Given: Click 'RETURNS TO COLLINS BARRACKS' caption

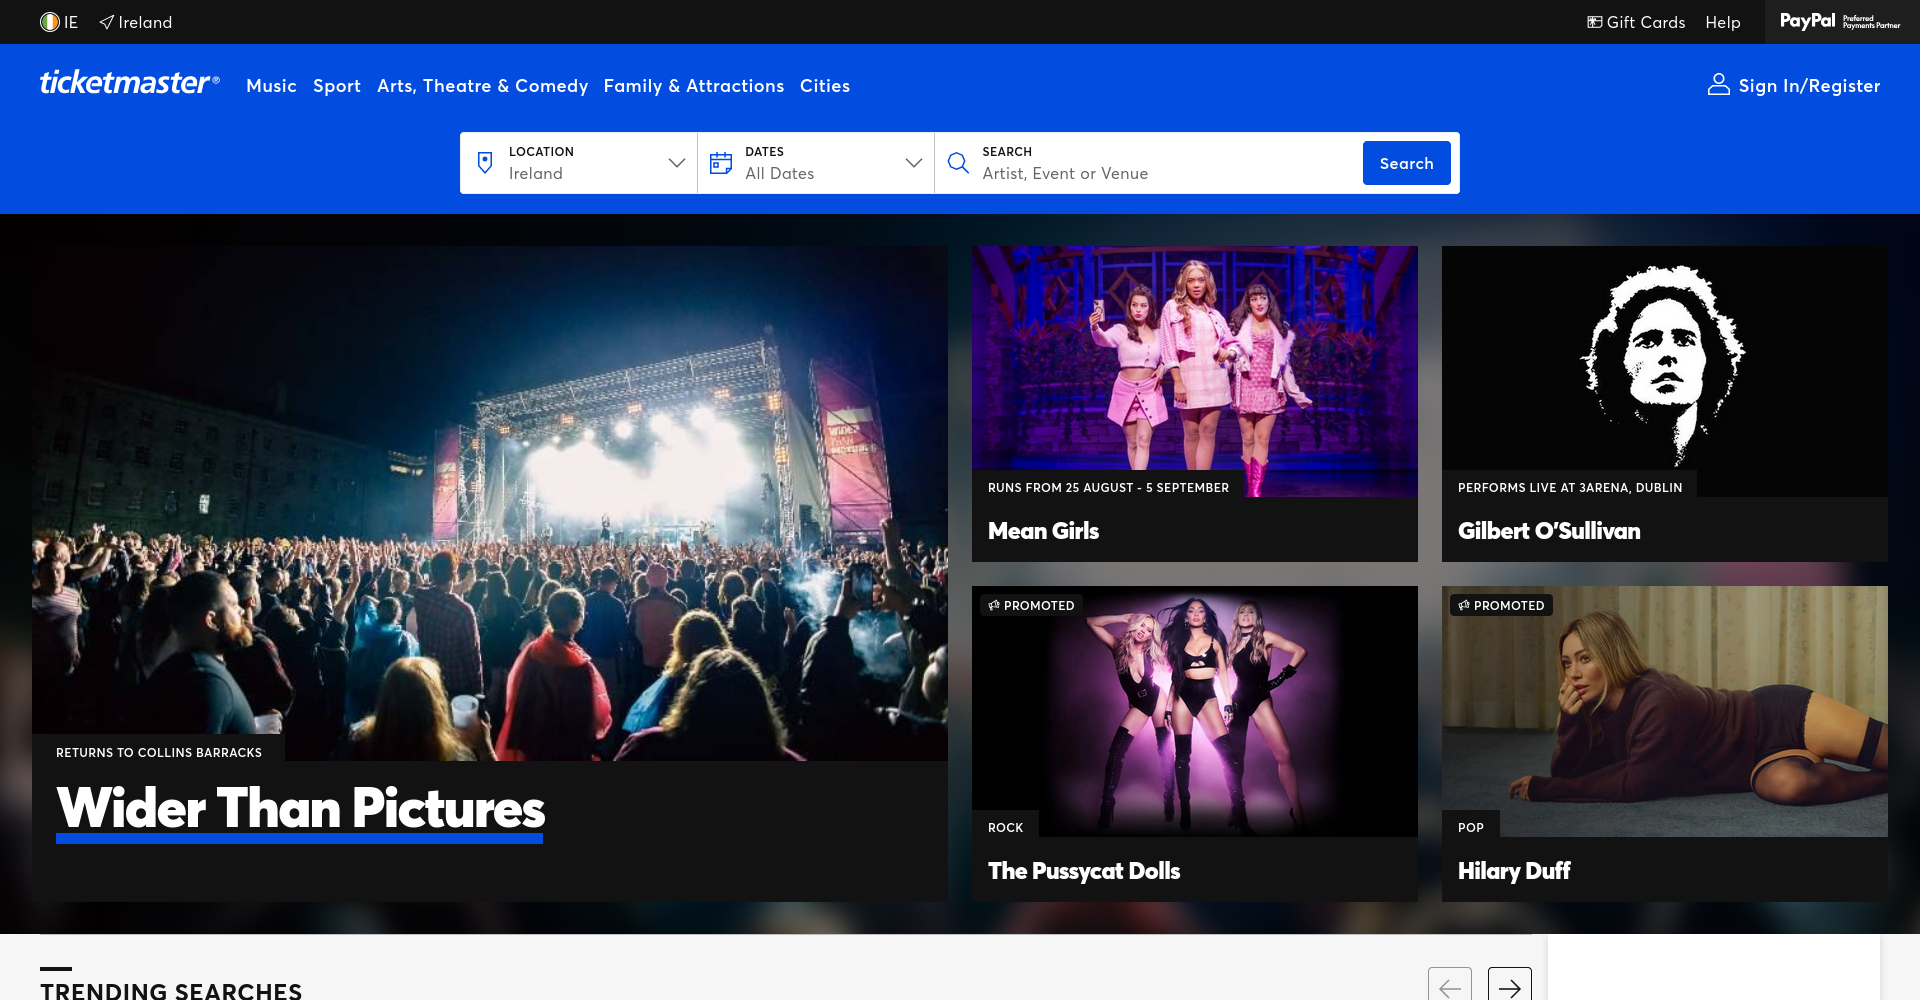Looking at the screenshot, I should pos(159,753).
